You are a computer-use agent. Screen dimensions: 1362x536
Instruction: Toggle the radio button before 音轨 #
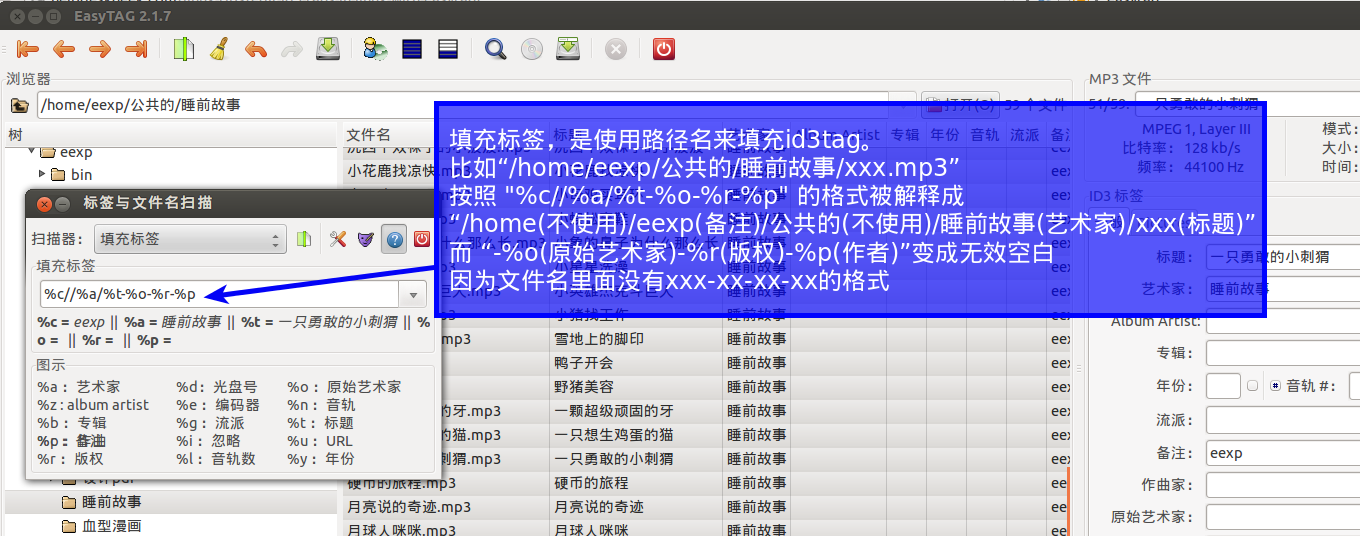[1276, 386]
